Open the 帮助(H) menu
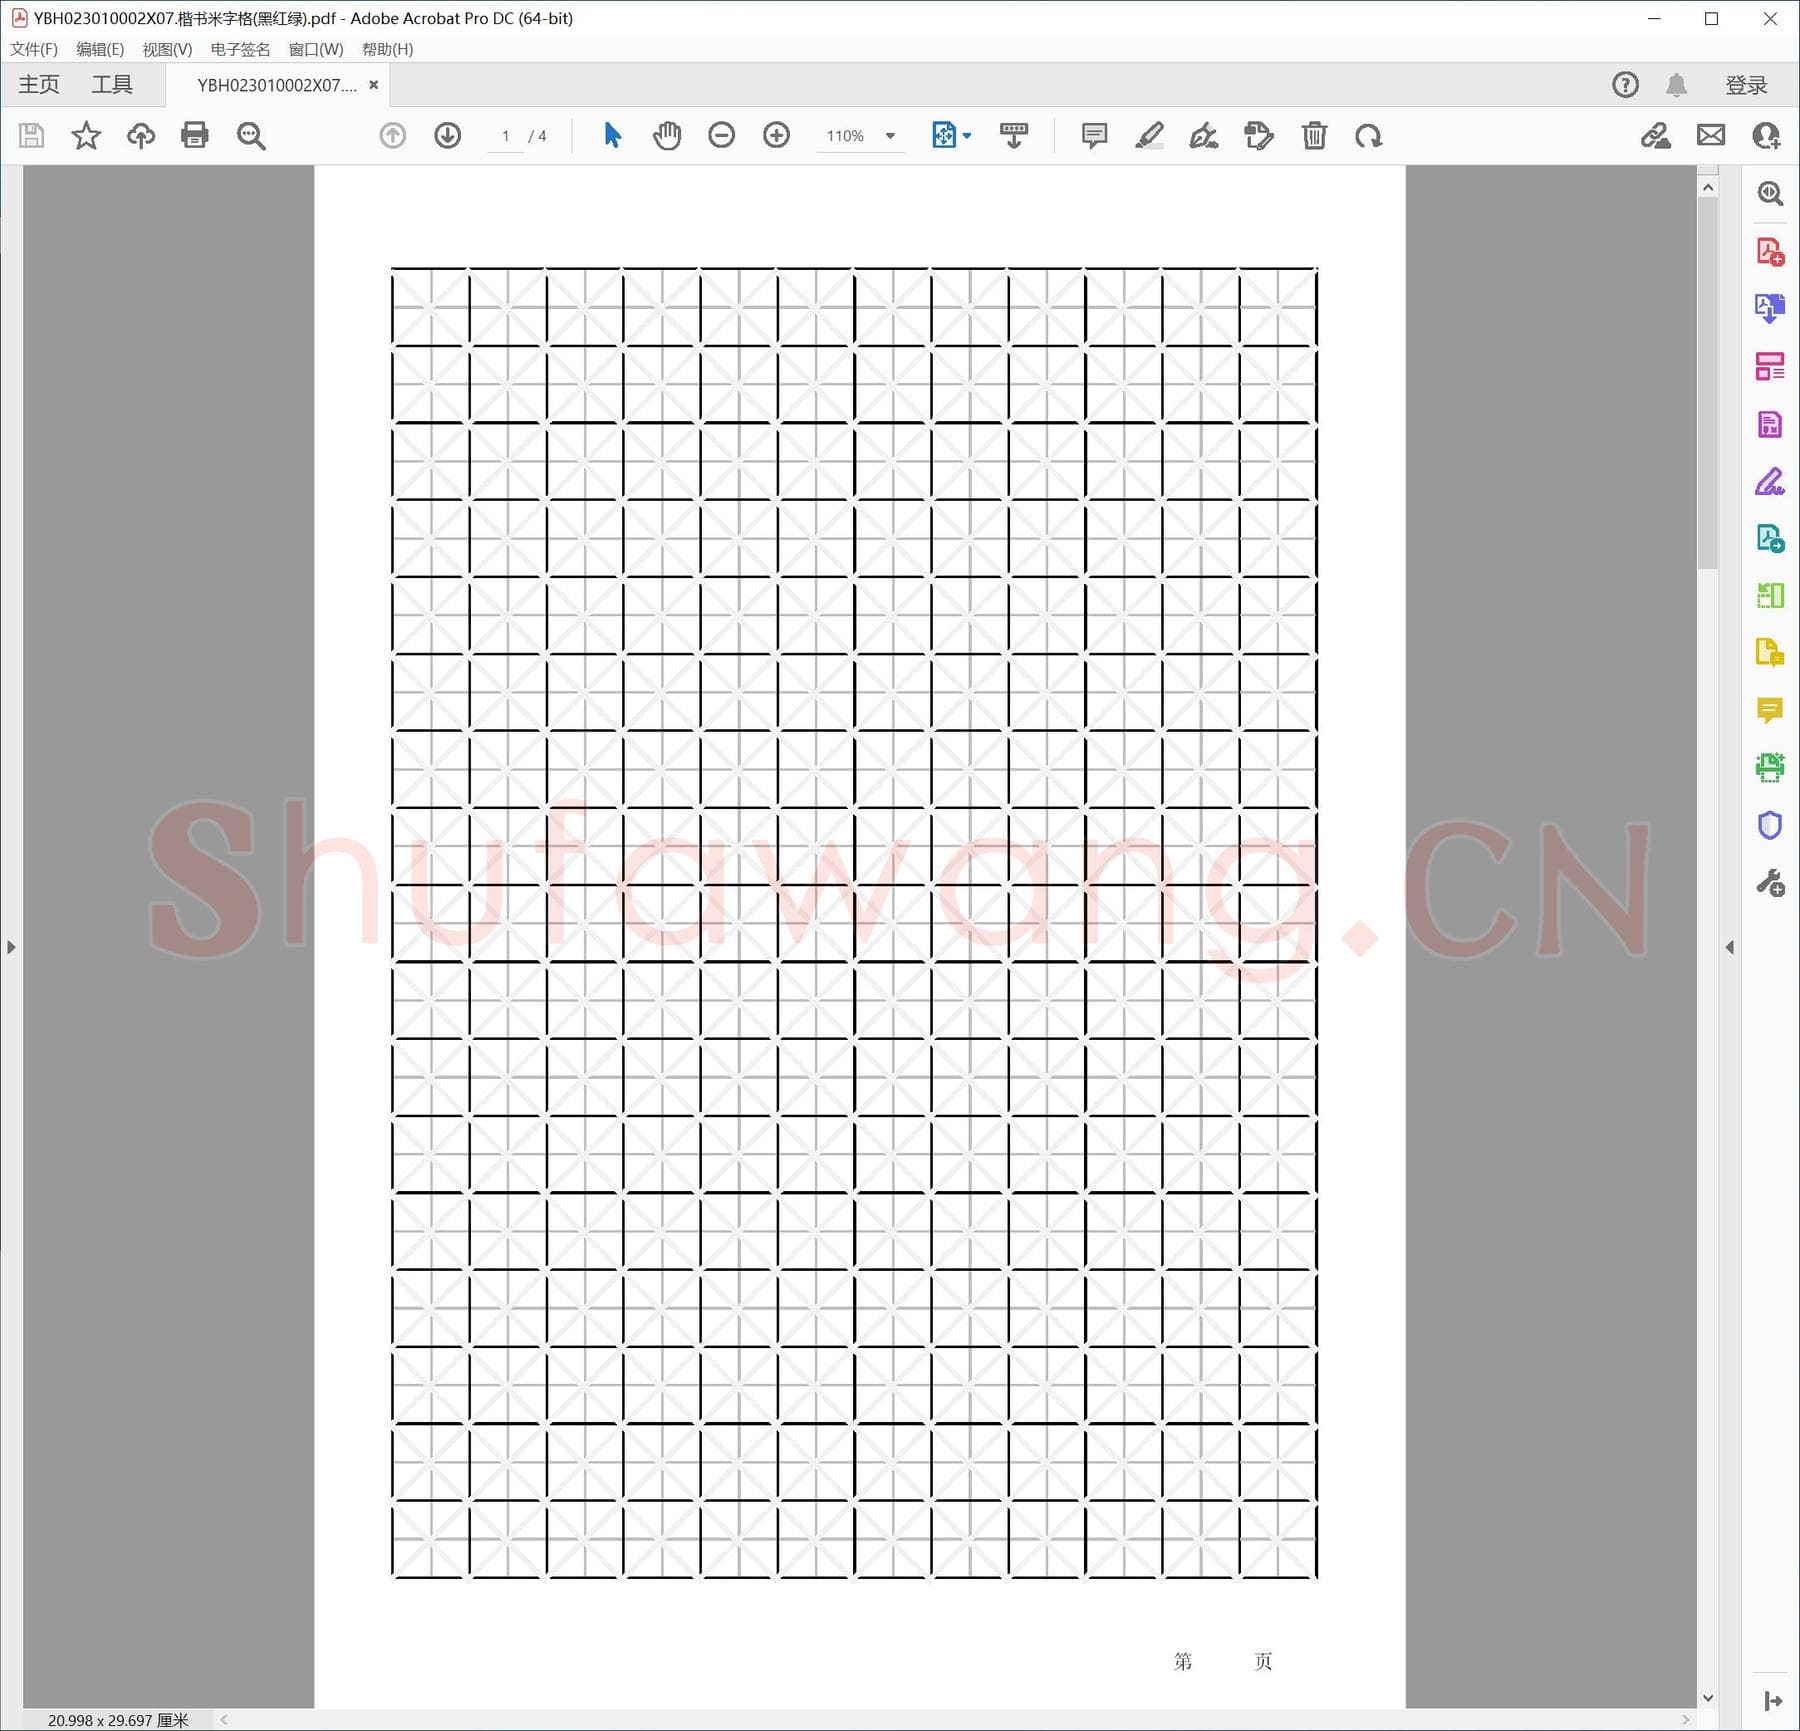Screen dimensions: 1800x1731 point(387,49)
